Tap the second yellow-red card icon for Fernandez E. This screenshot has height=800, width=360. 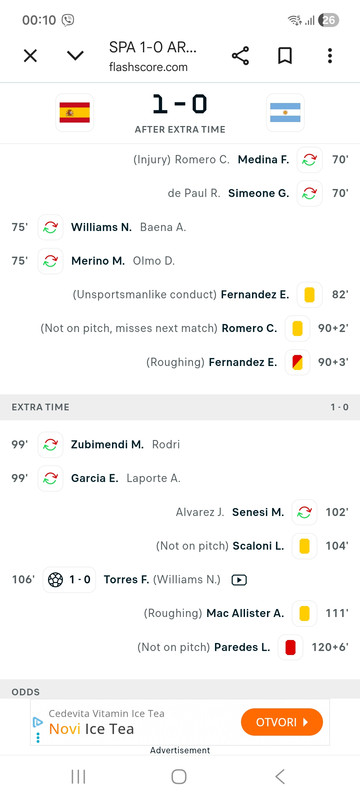tap(297, 362)
